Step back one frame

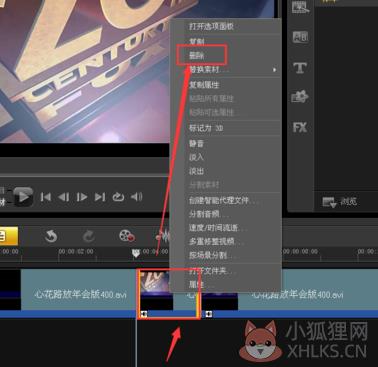click(64, 197)
